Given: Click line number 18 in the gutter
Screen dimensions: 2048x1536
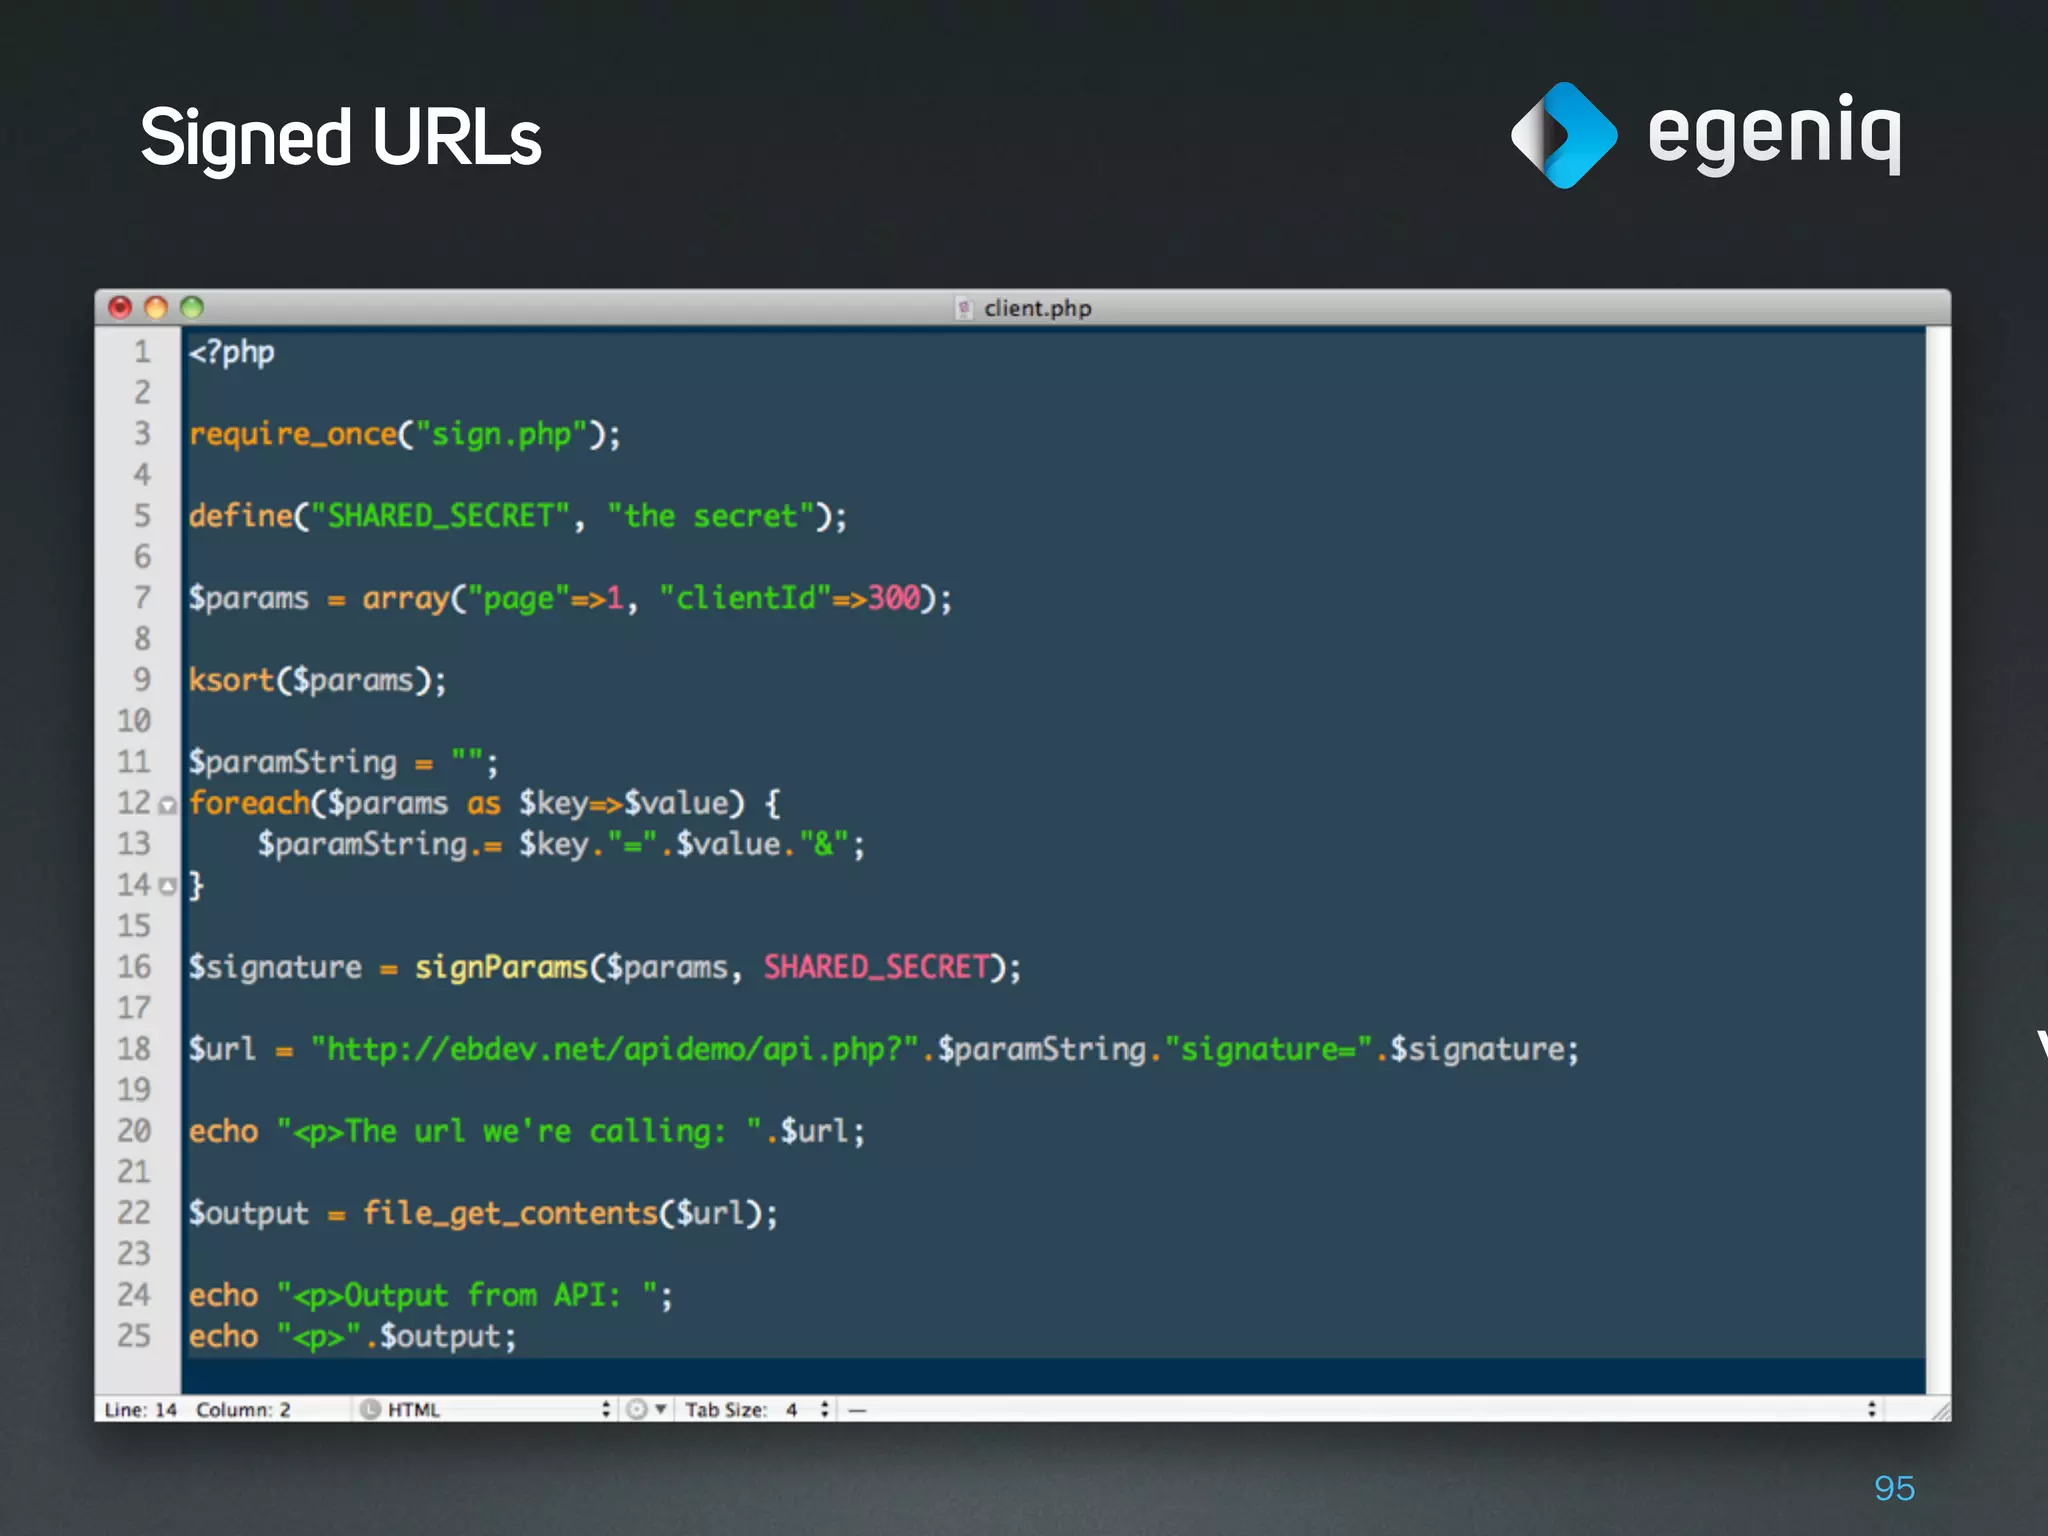Looking at the screenshot, I should point(134,1049).
